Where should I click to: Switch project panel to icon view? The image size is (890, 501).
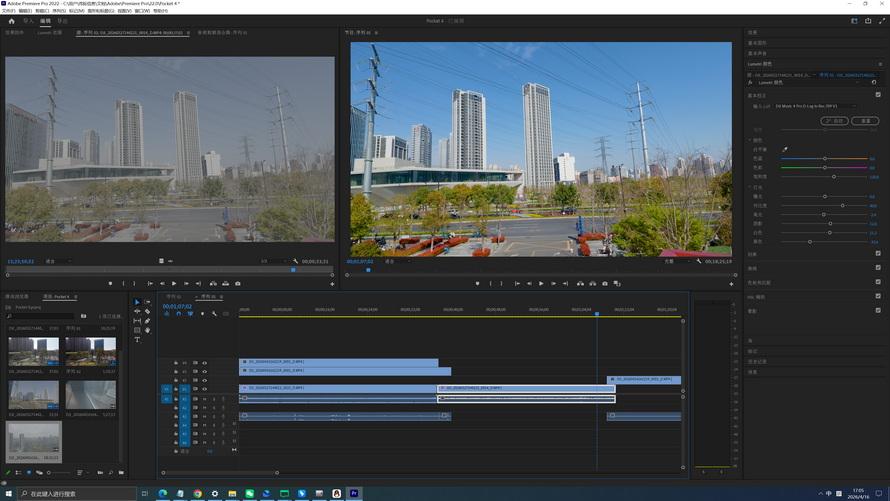click(28, 472)
